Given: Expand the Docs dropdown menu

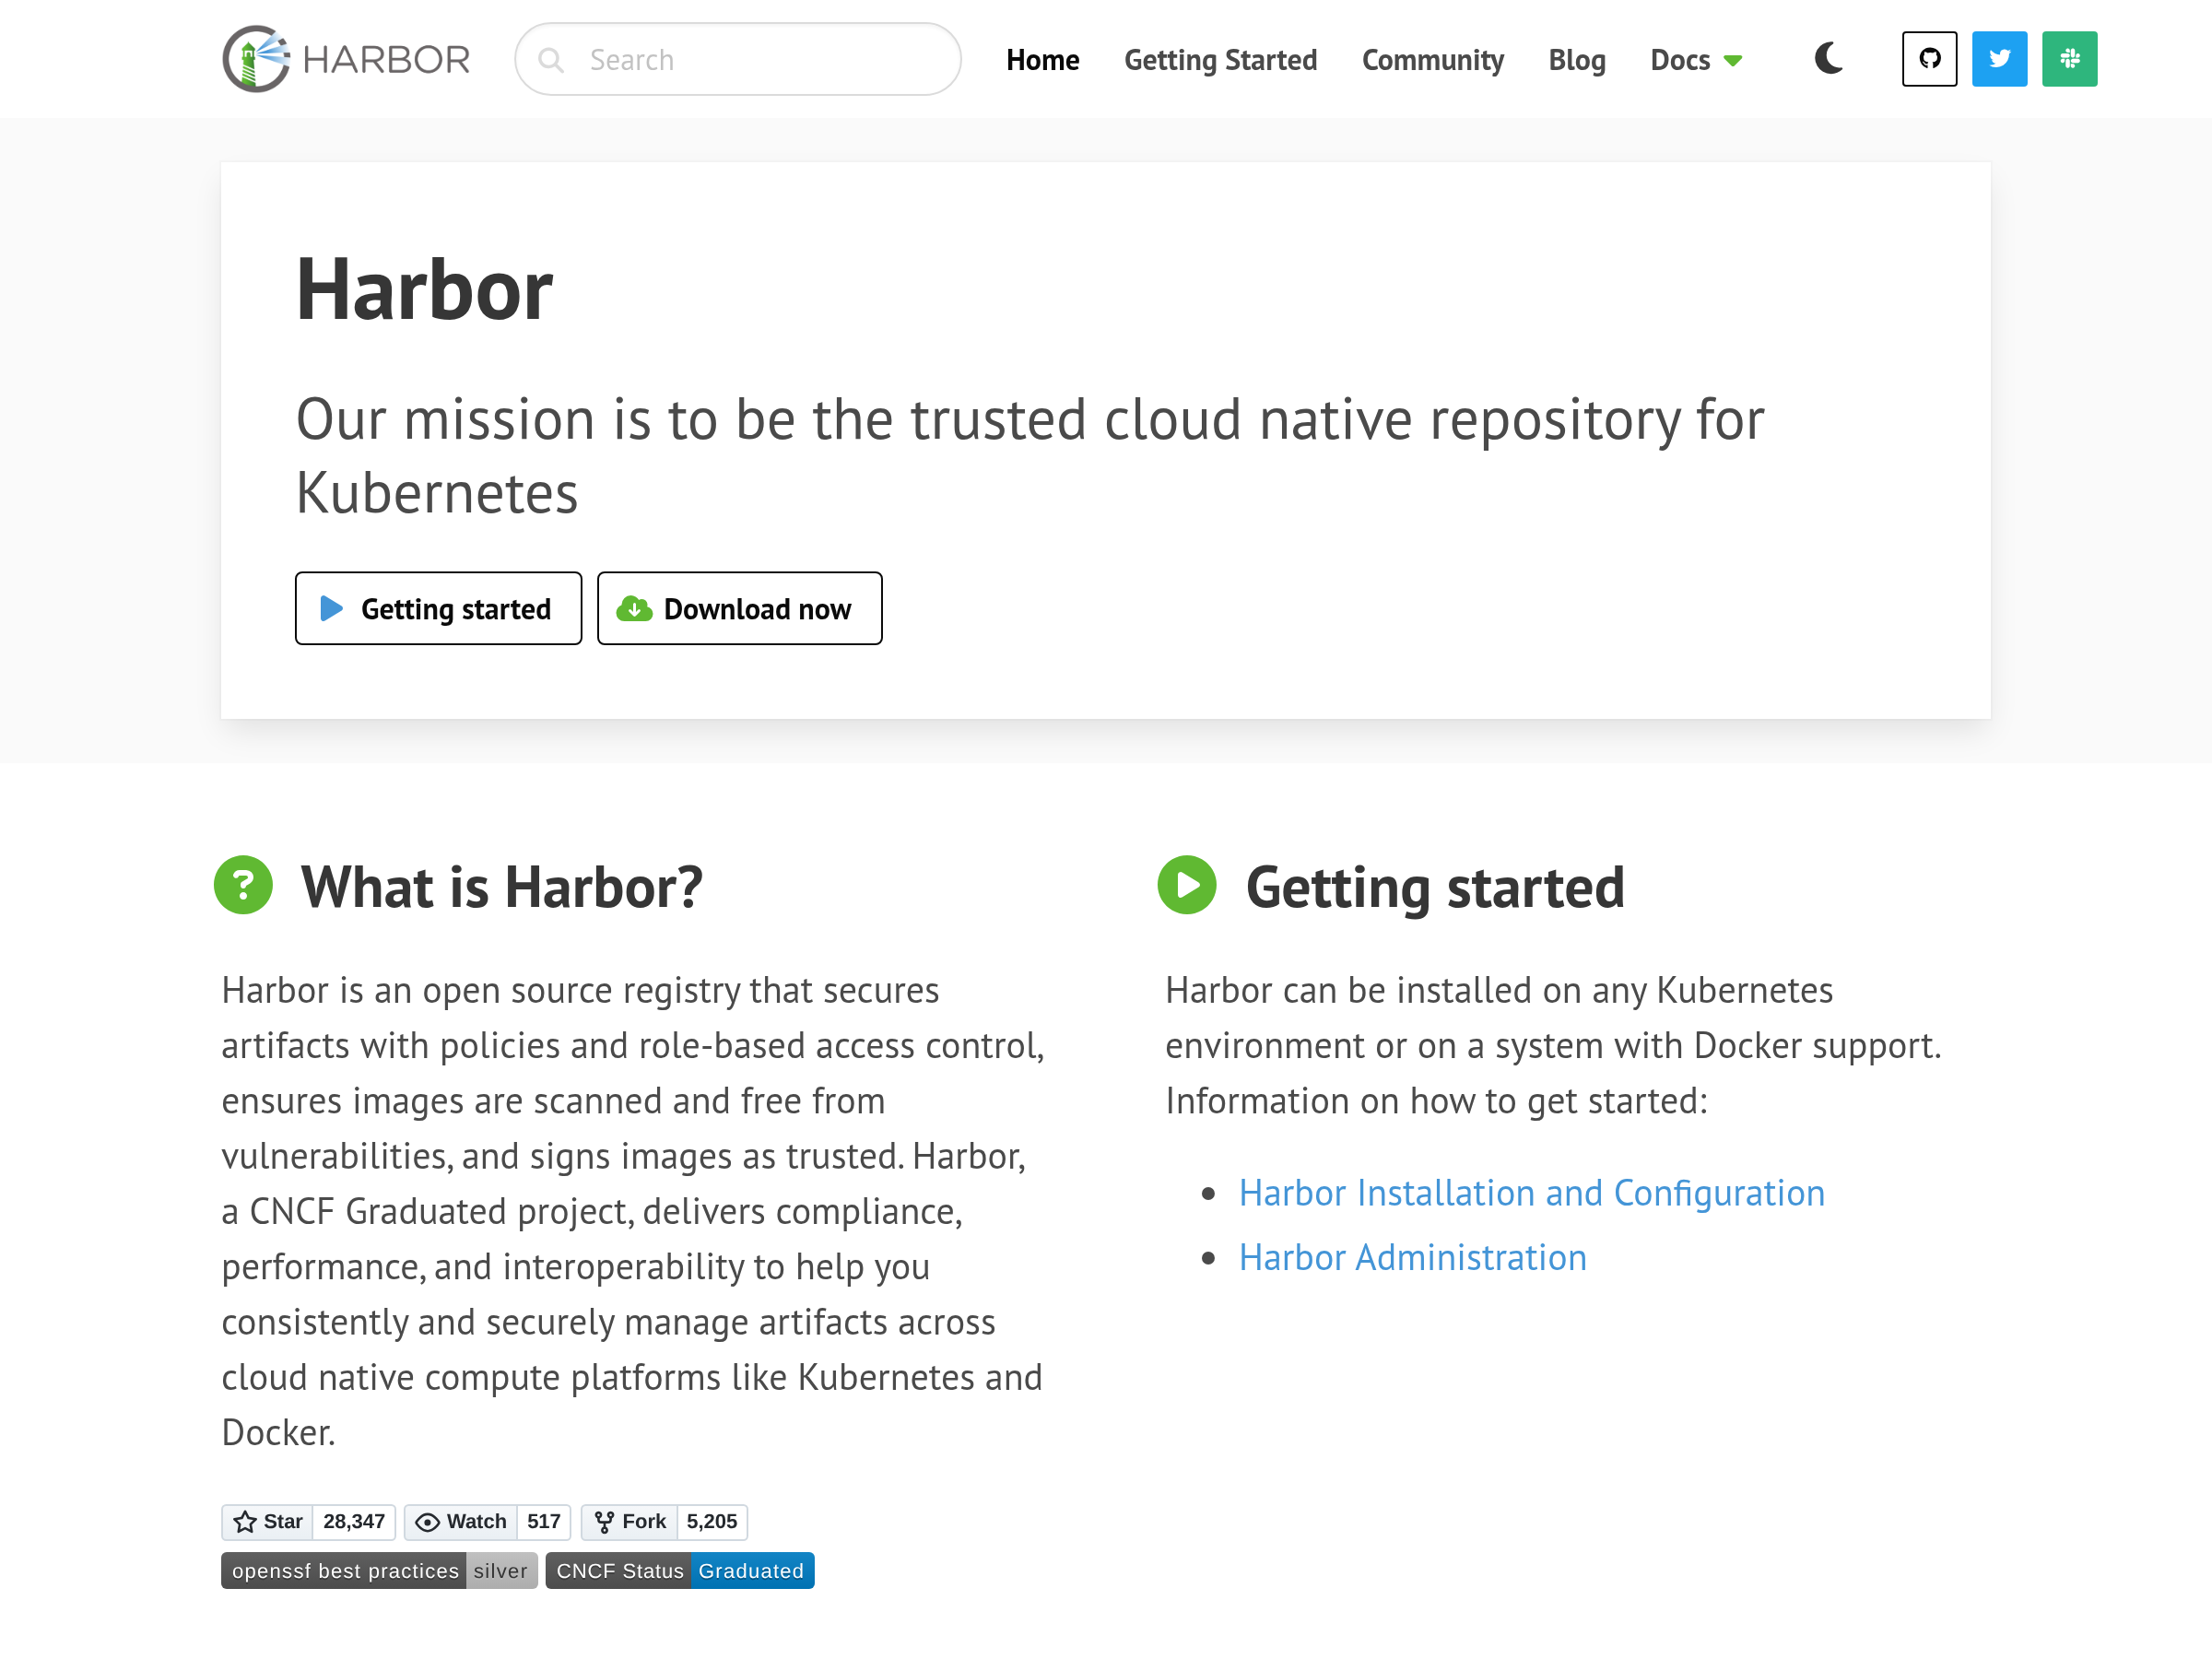Looking at the screenshot, I should [x=1696, y=60].
